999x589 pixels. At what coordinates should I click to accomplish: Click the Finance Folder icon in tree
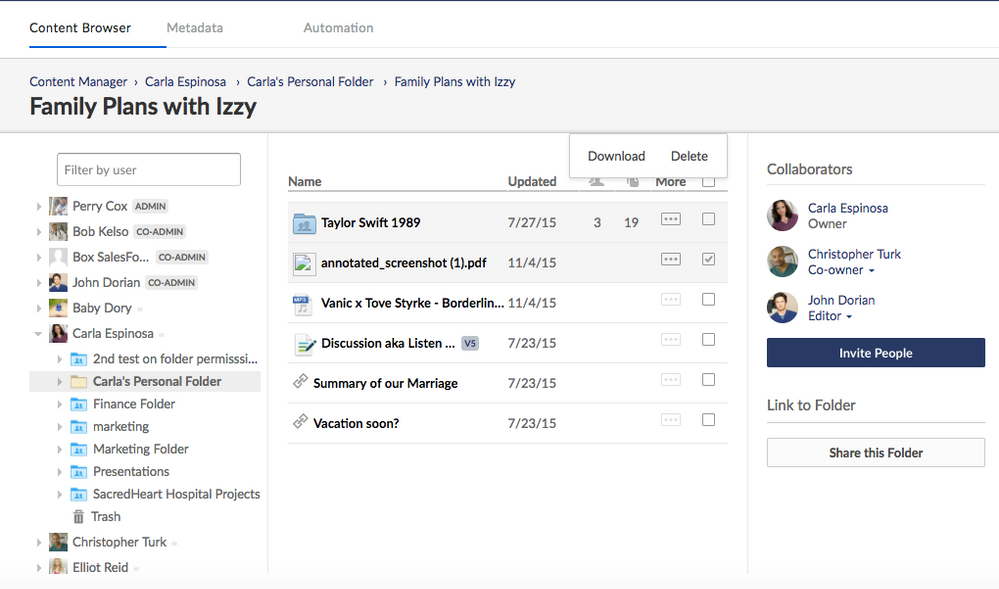(79, 404)
